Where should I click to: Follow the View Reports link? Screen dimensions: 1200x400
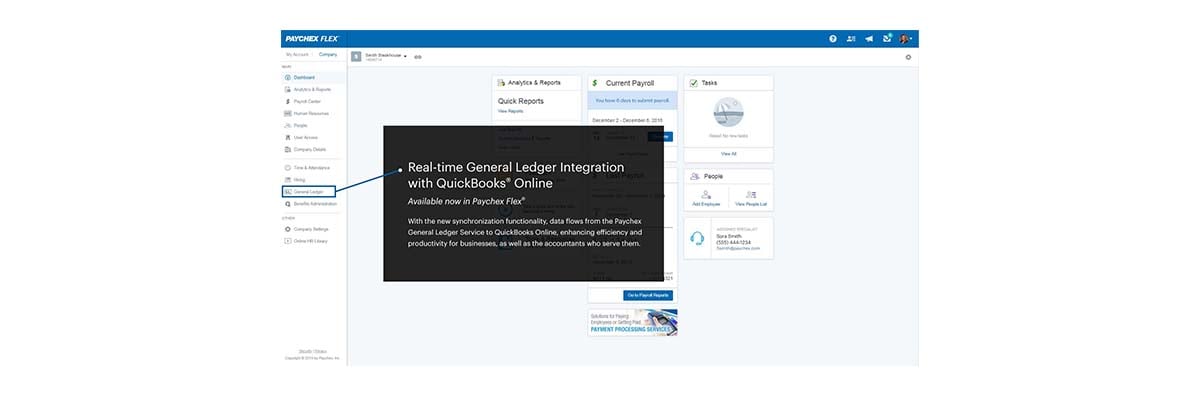(x=510, y=111)
